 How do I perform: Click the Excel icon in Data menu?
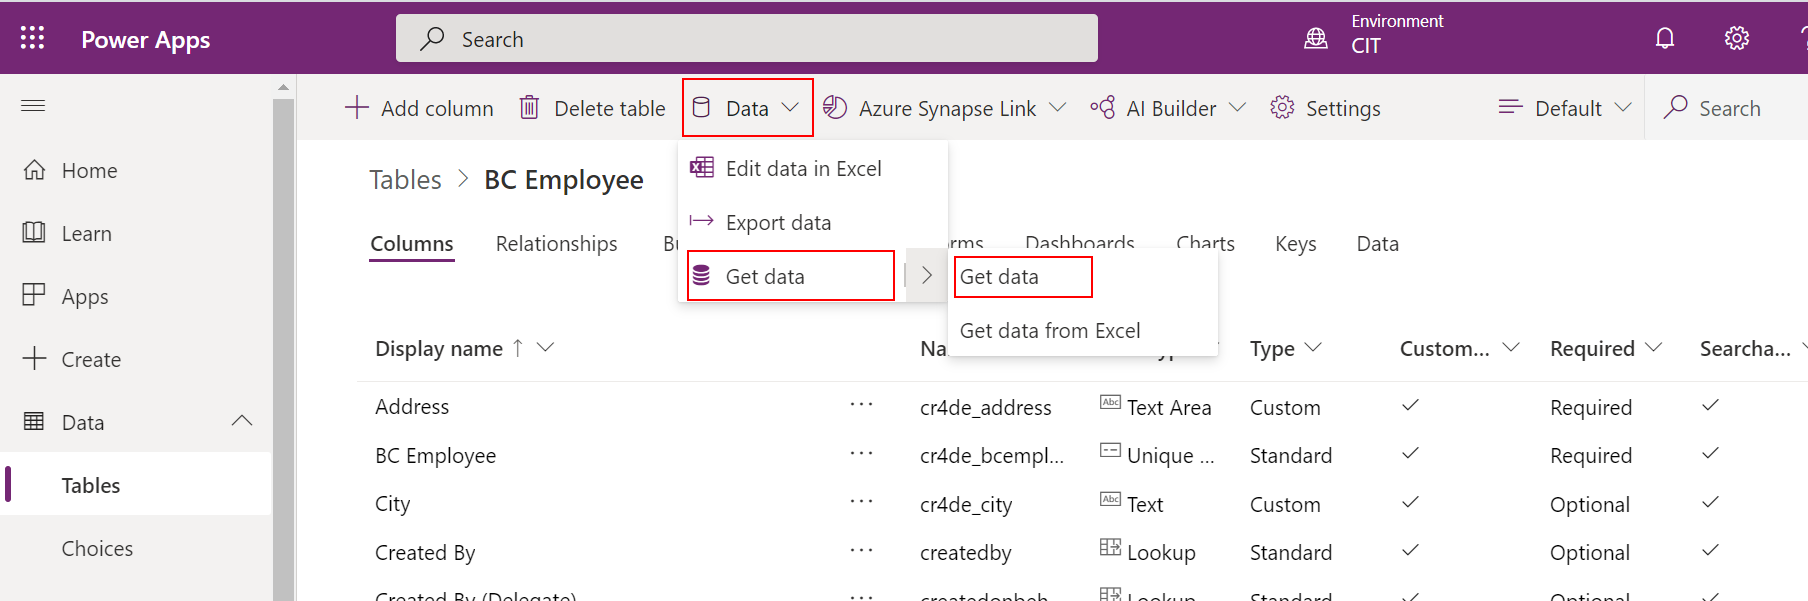702,167
